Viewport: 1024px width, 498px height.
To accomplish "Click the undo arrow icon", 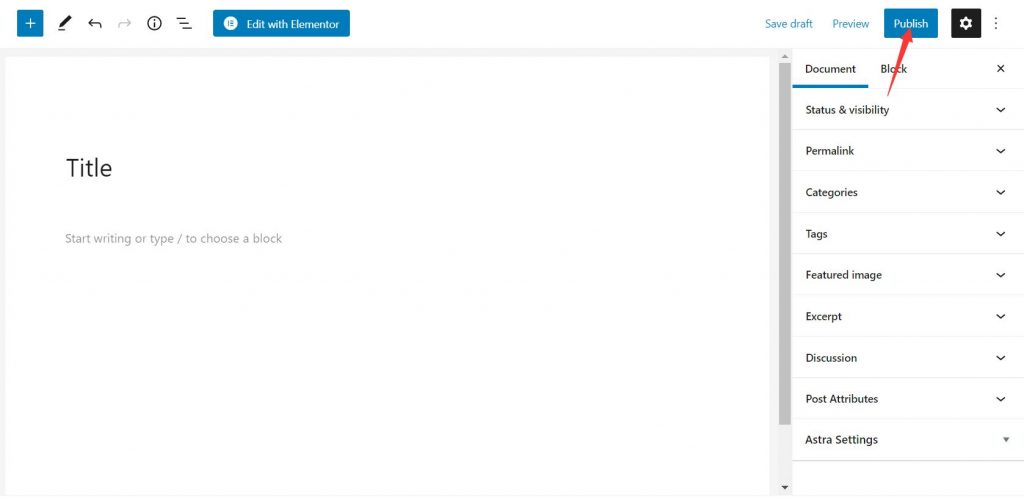I will [95, 23].
